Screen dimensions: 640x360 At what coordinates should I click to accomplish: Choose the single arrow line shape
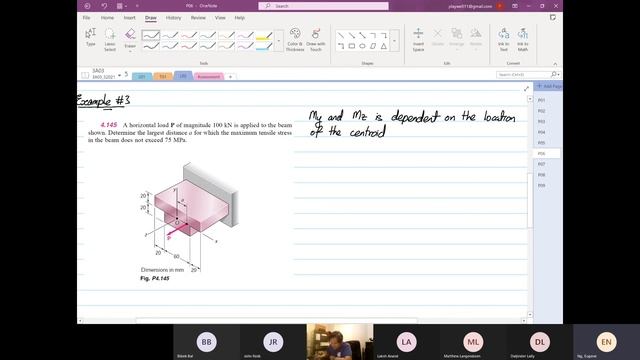(351, 36)
